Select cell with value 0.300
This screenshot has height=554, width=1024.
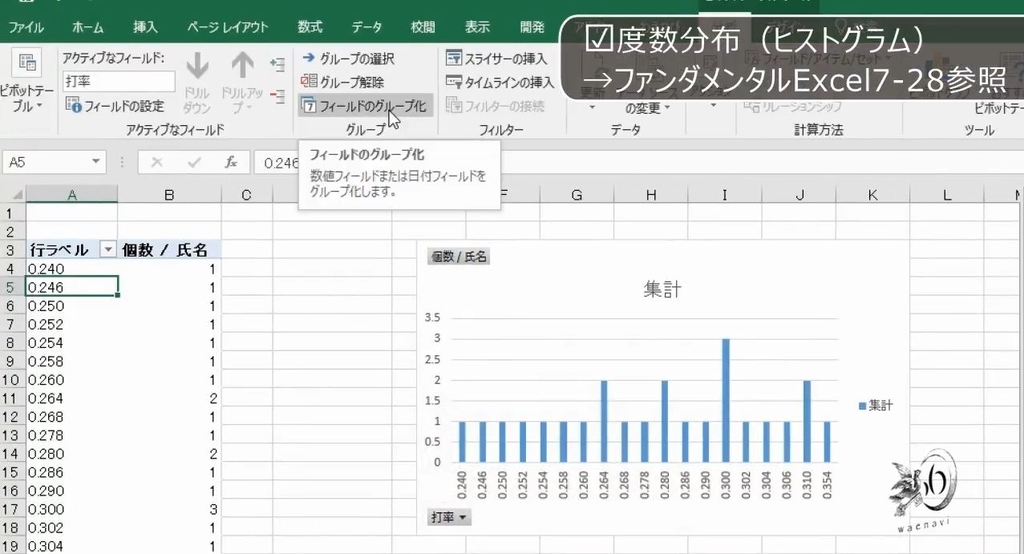[x=72, y=510]
